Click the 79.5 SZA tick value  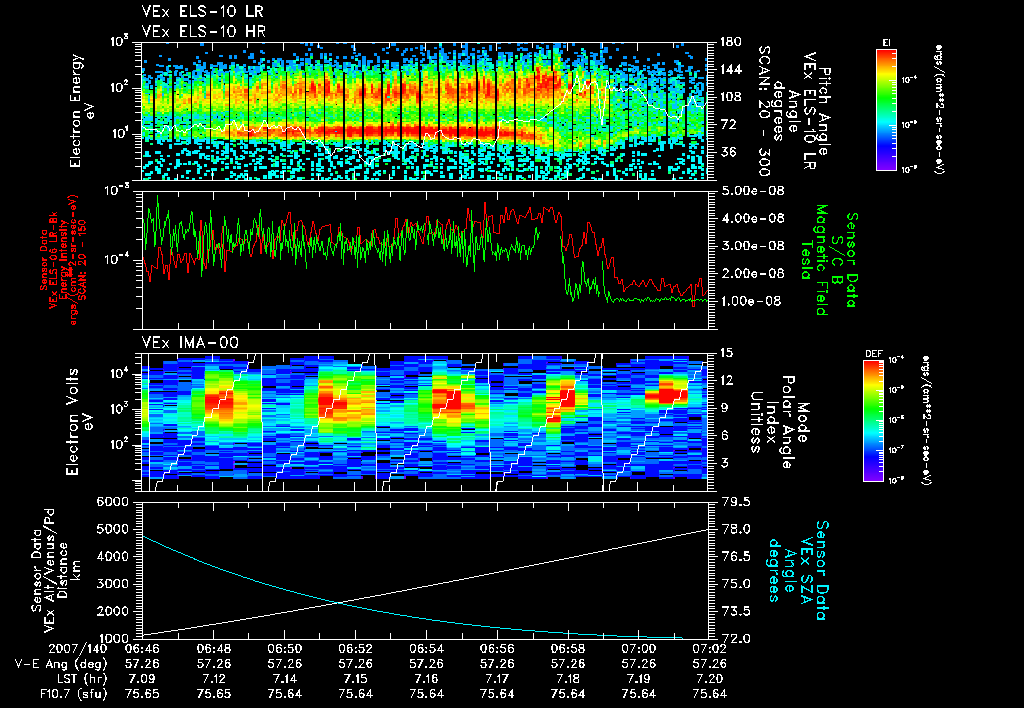734,502
